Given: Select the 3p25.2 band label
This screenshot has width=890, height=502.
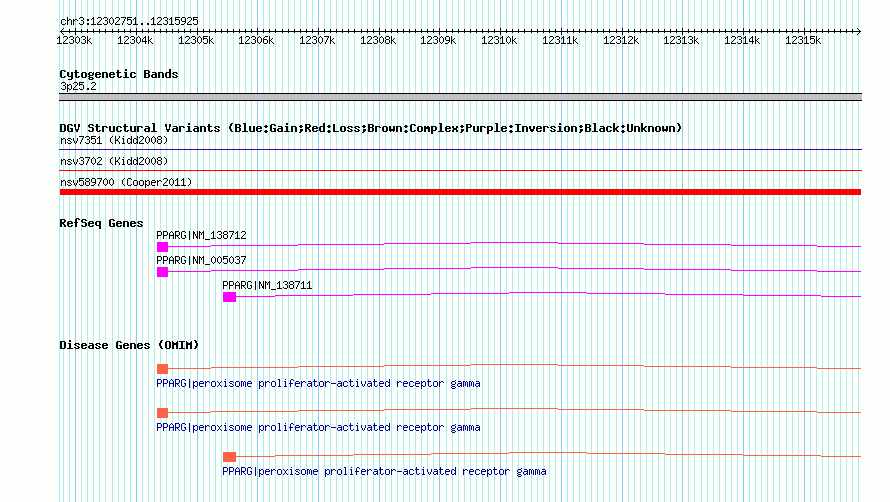Looking at the screenshot, I should pyautogui.click(x=78, y=86).
